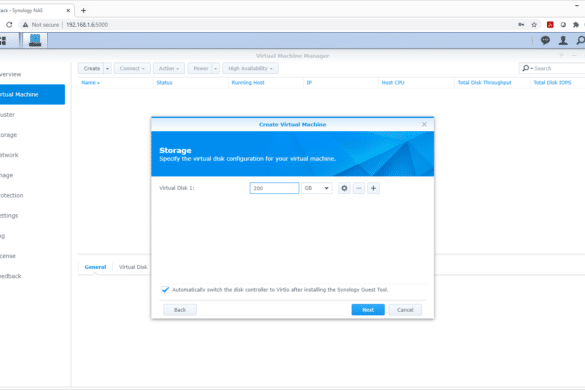Image resolution: width=585 pixels, height=390 pixels.
Task: Open virtual disk settings gear
Action: coord(344,188)
